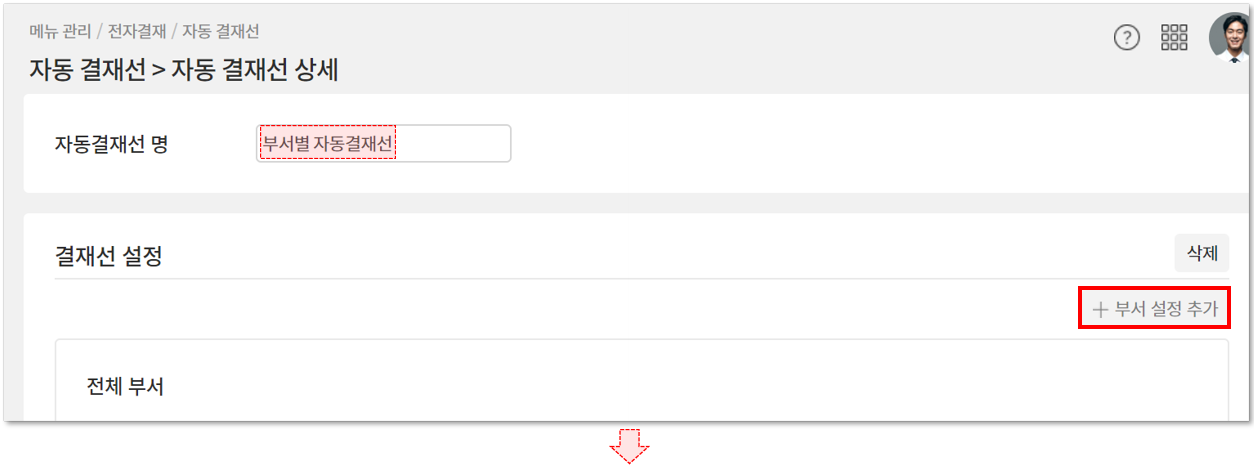Go to 메뉴 관리 in the breadcrumb

point(61,32)
